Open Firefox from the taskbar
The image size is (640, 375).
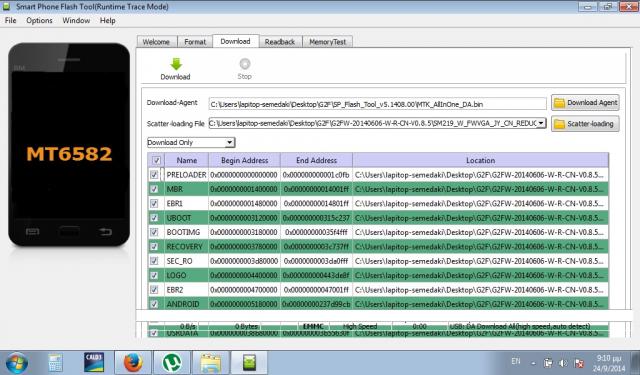pos(133,362)
